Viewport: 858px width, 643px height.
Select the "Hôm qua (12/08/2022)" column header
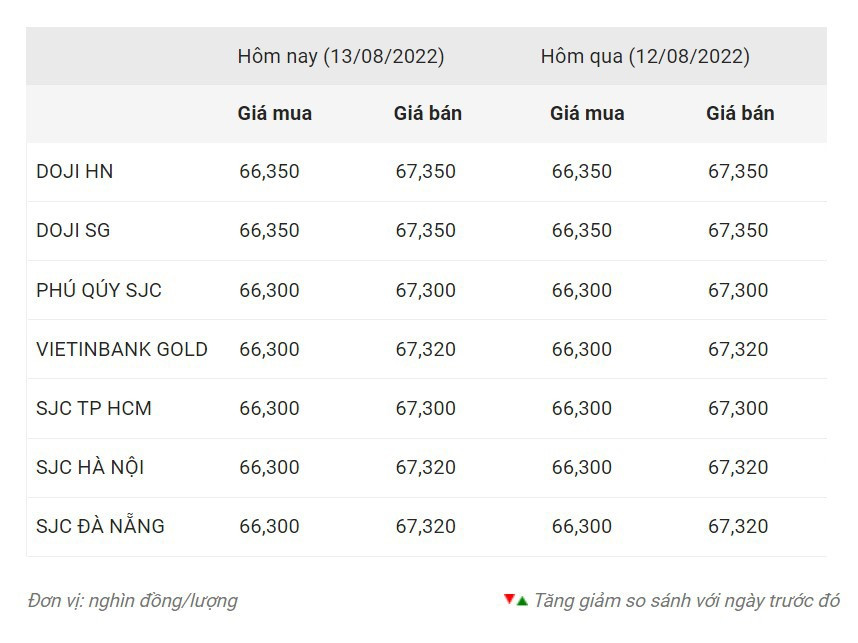645,56
